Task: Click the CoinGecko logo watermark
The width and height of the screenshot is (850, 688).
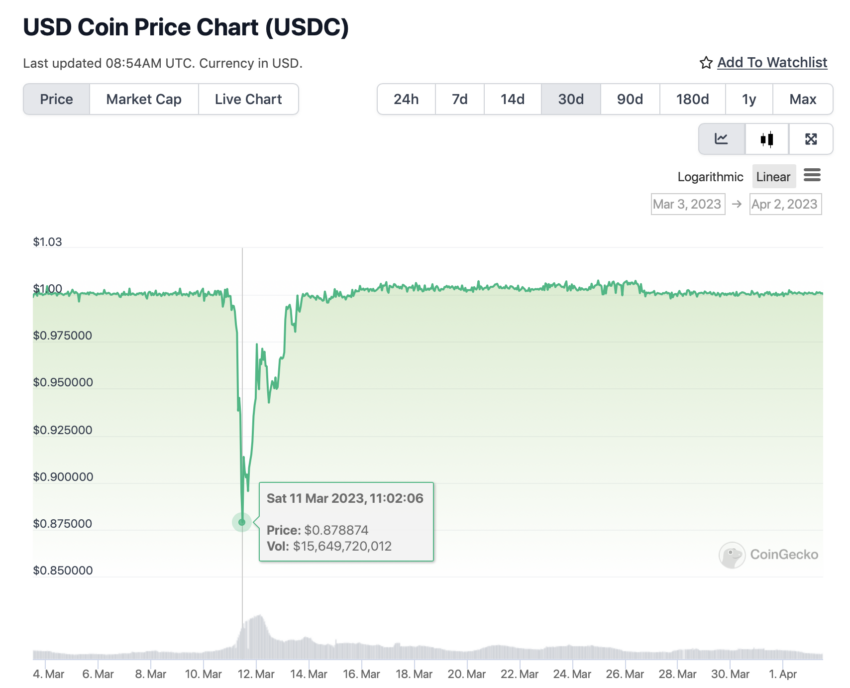Action: pyautogui.click(x=769, y=554)
